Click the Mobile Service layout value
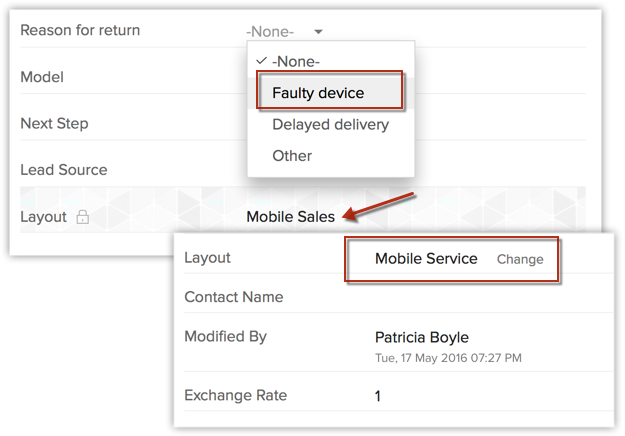Viewport: 625px width, 436px height. tap(426, 258)
